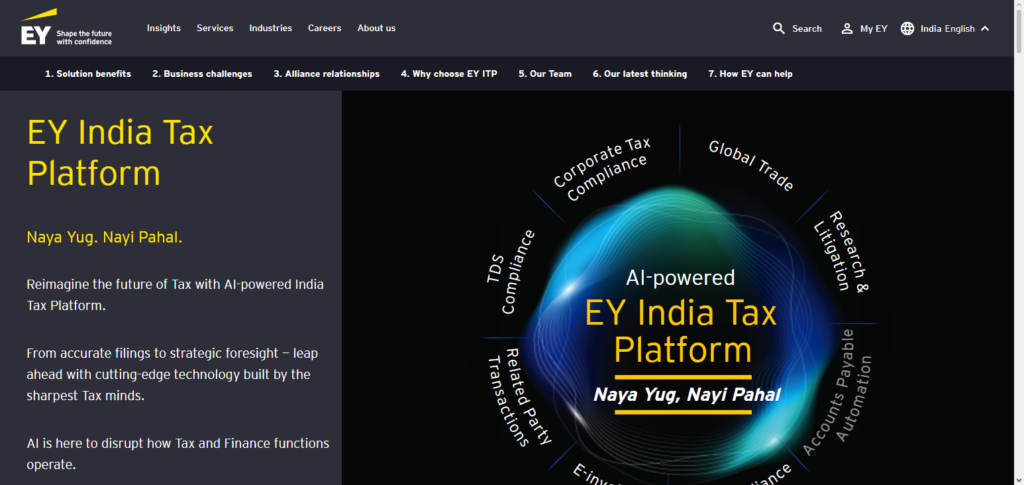Open the Careers menu
The width and height of the screenshot is (1024, 485).
[x=325, y=28]
